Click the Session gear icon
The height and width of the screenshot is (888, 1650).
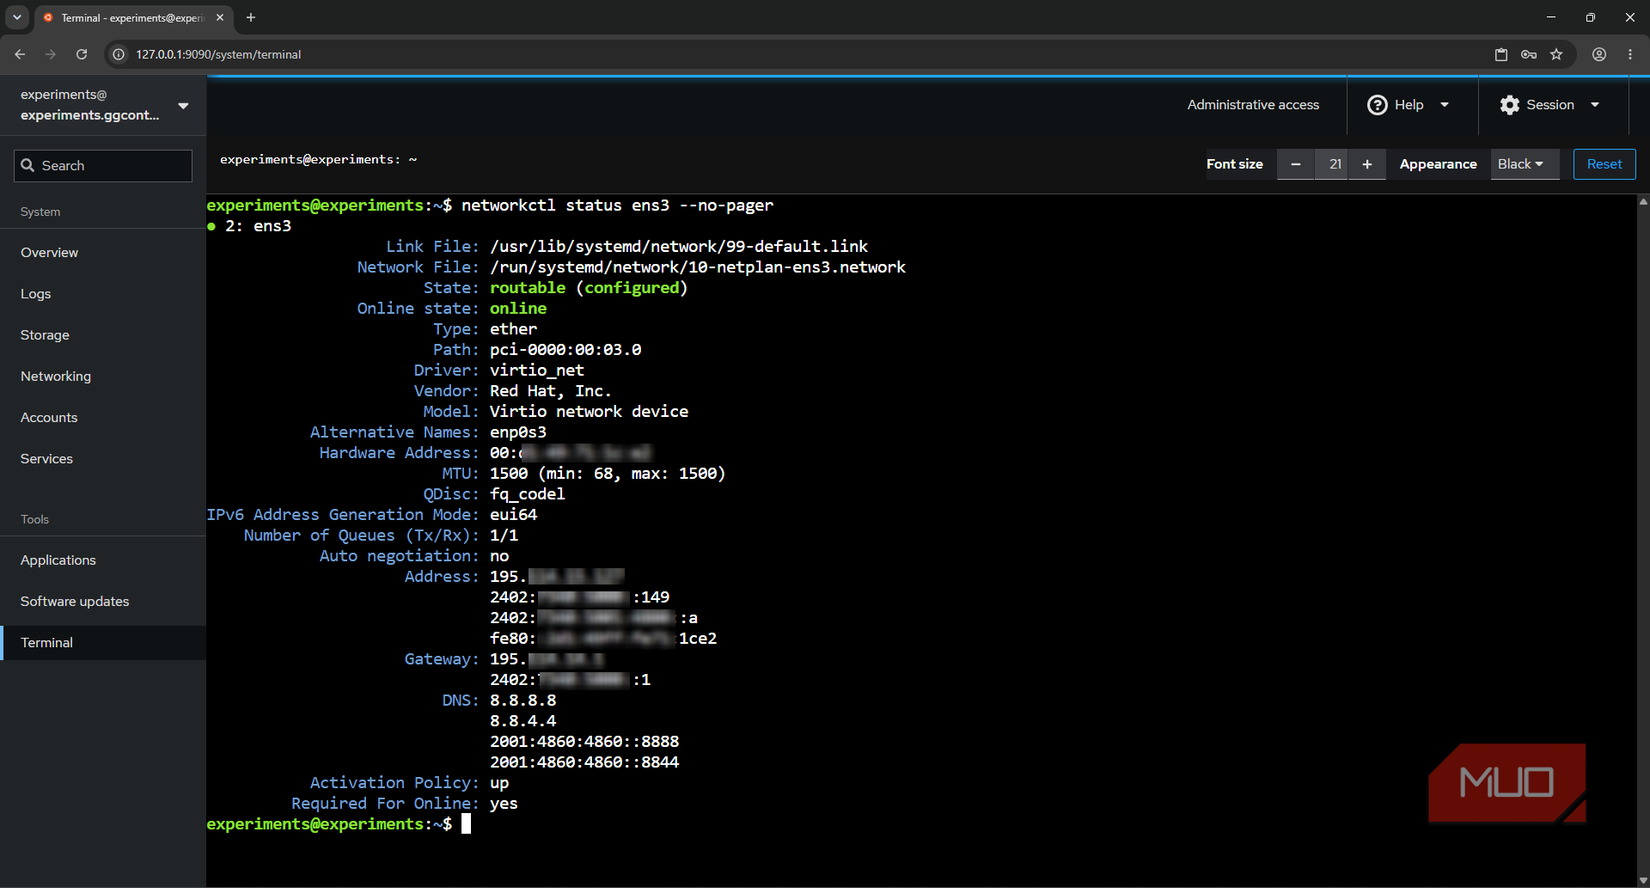tap(1509, 105)
